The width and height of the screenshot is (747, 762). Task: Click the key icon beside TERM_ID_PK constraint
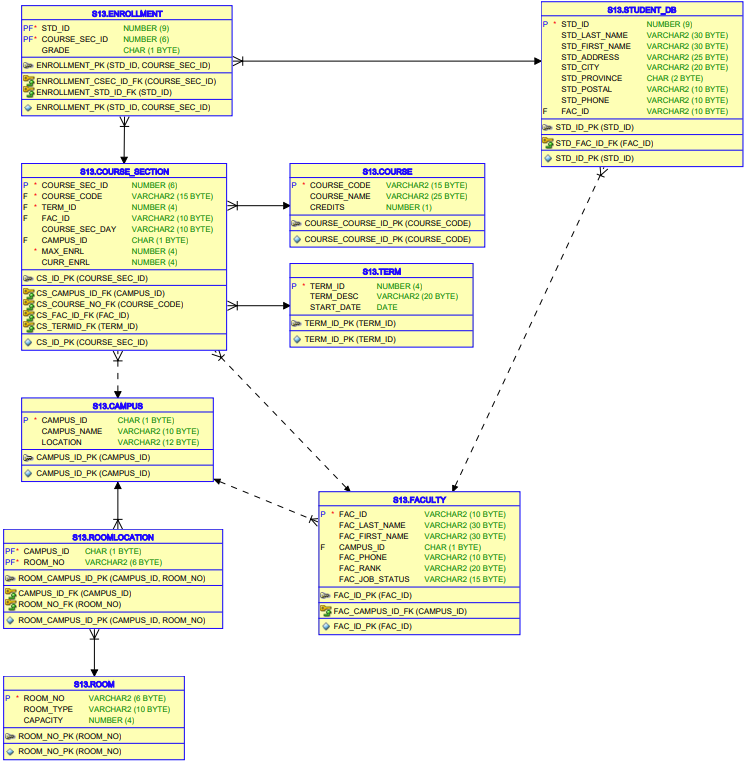tap(296, 324)
